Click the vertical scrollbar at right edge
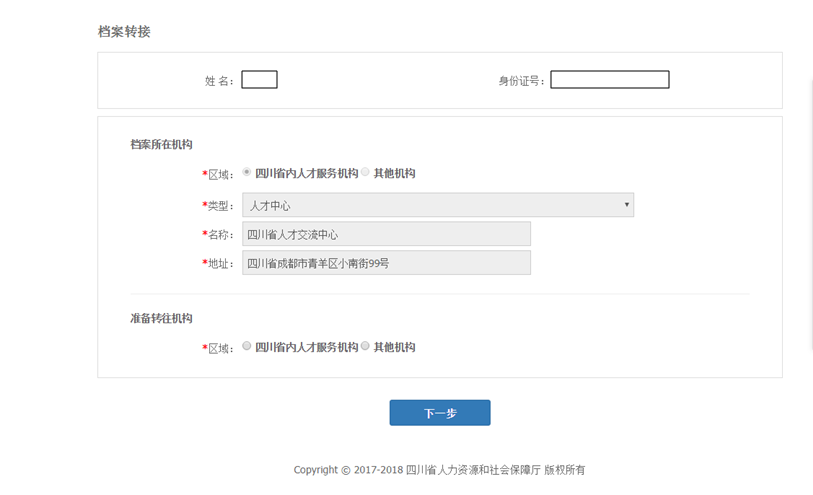Screen dimensions: 813x495 click(x=810, y=215)
